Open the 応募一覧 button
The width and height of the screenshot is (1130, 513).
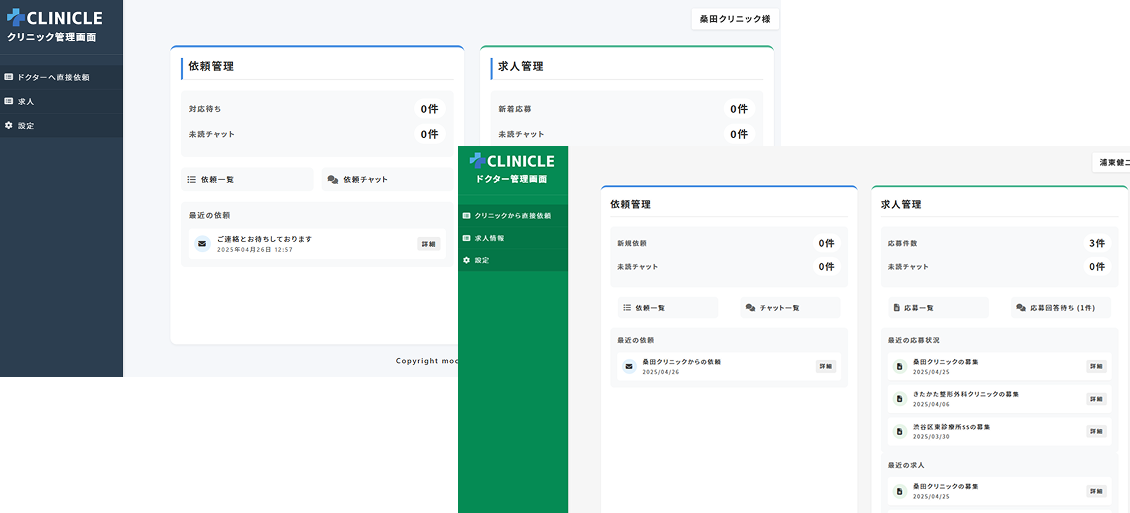[938, 308]
